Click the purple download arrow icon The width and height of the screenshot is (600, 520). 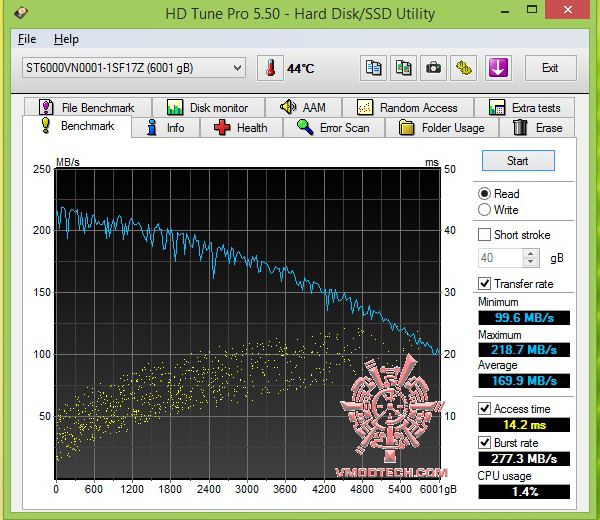[498, 68]
